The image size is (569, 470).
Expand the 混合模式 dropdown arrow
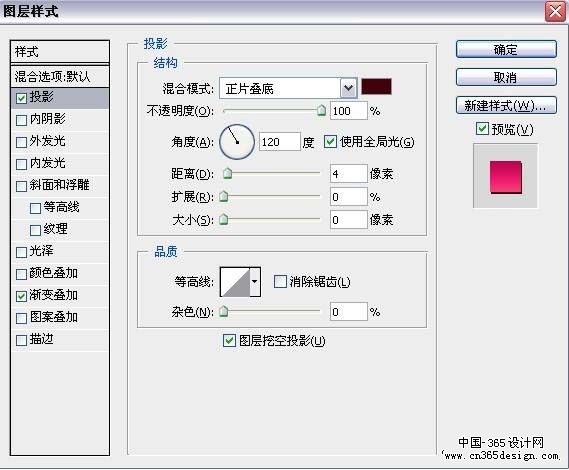pyautogui.click(x=348, y=88)
